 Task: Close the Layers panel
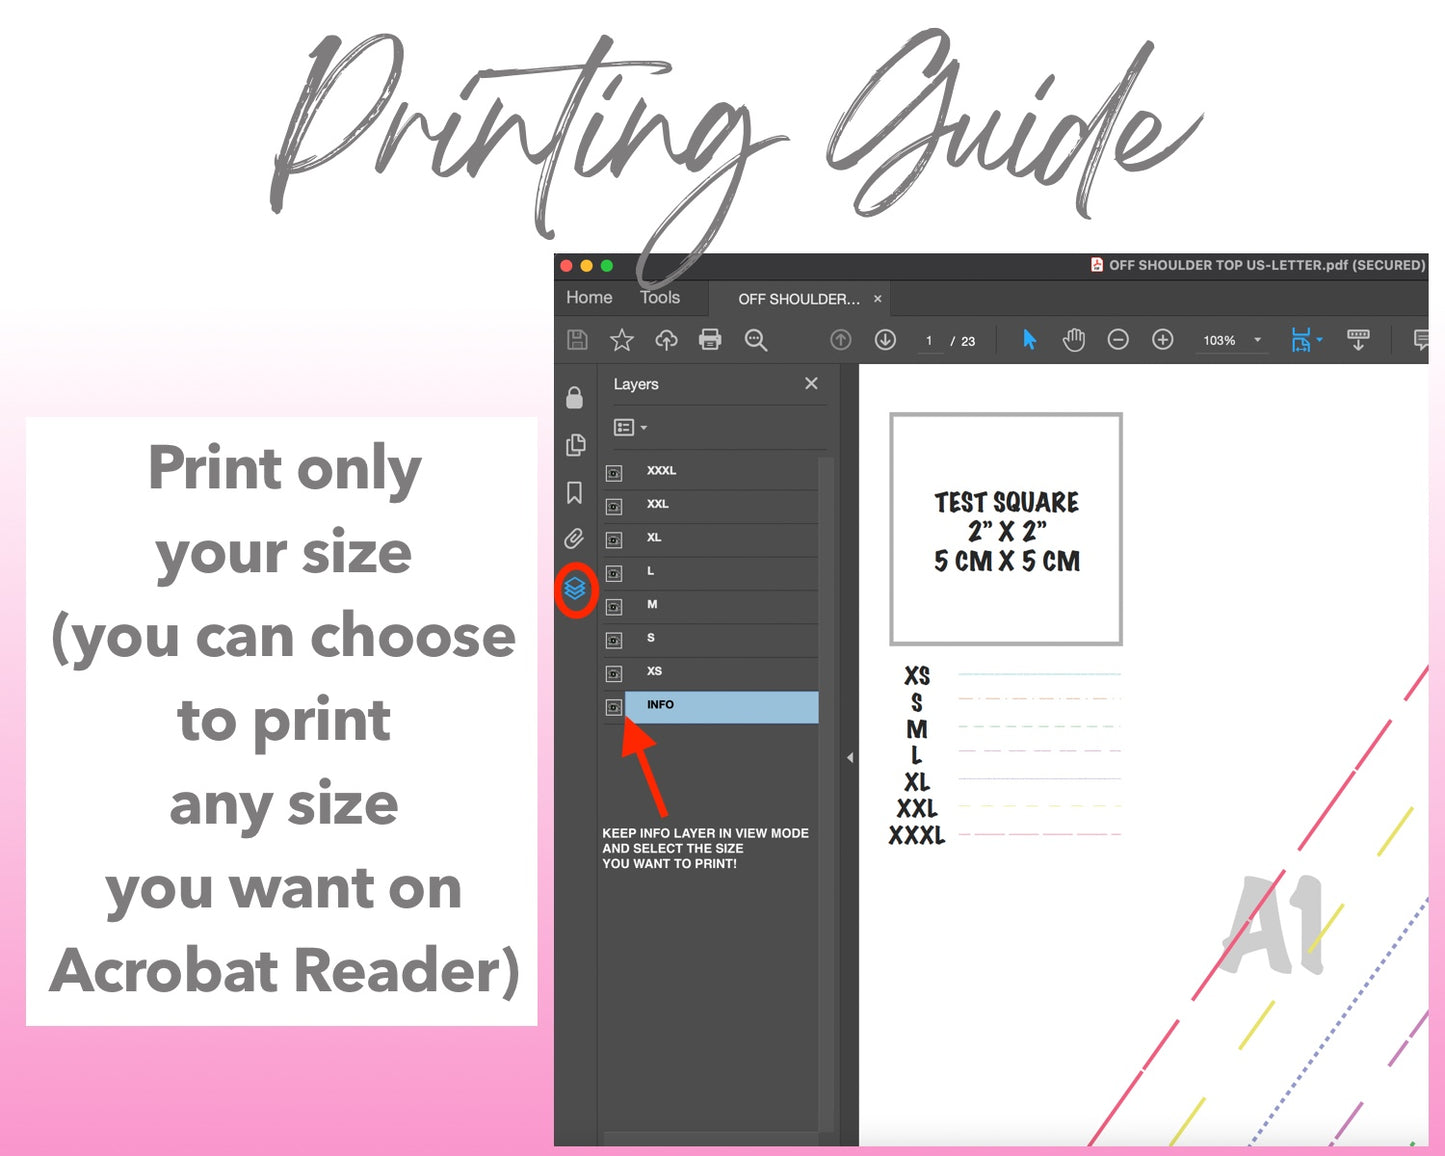pyautogui.click(x=811, y=384)
